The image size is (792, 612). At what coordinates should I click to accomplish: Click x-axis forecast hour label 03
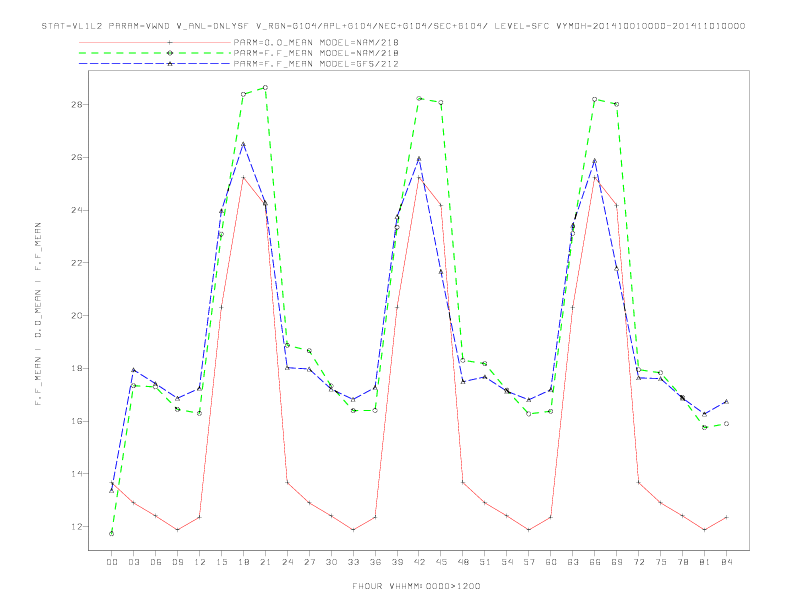[x=133, y=562]
